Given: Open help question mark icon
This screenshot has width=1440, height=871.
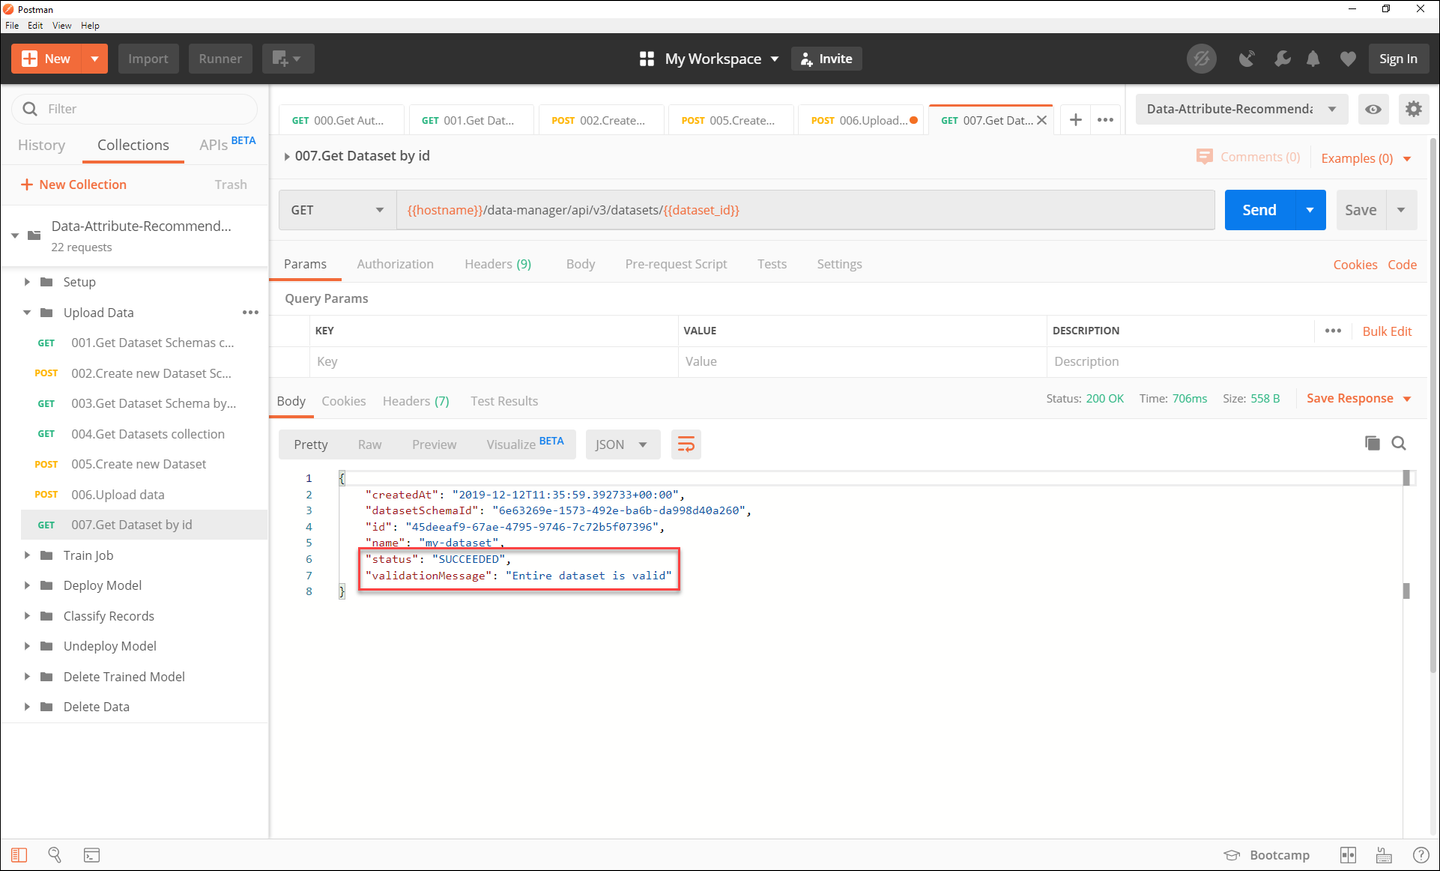Looking at the screenshot, I should (x=1421, y=855).
